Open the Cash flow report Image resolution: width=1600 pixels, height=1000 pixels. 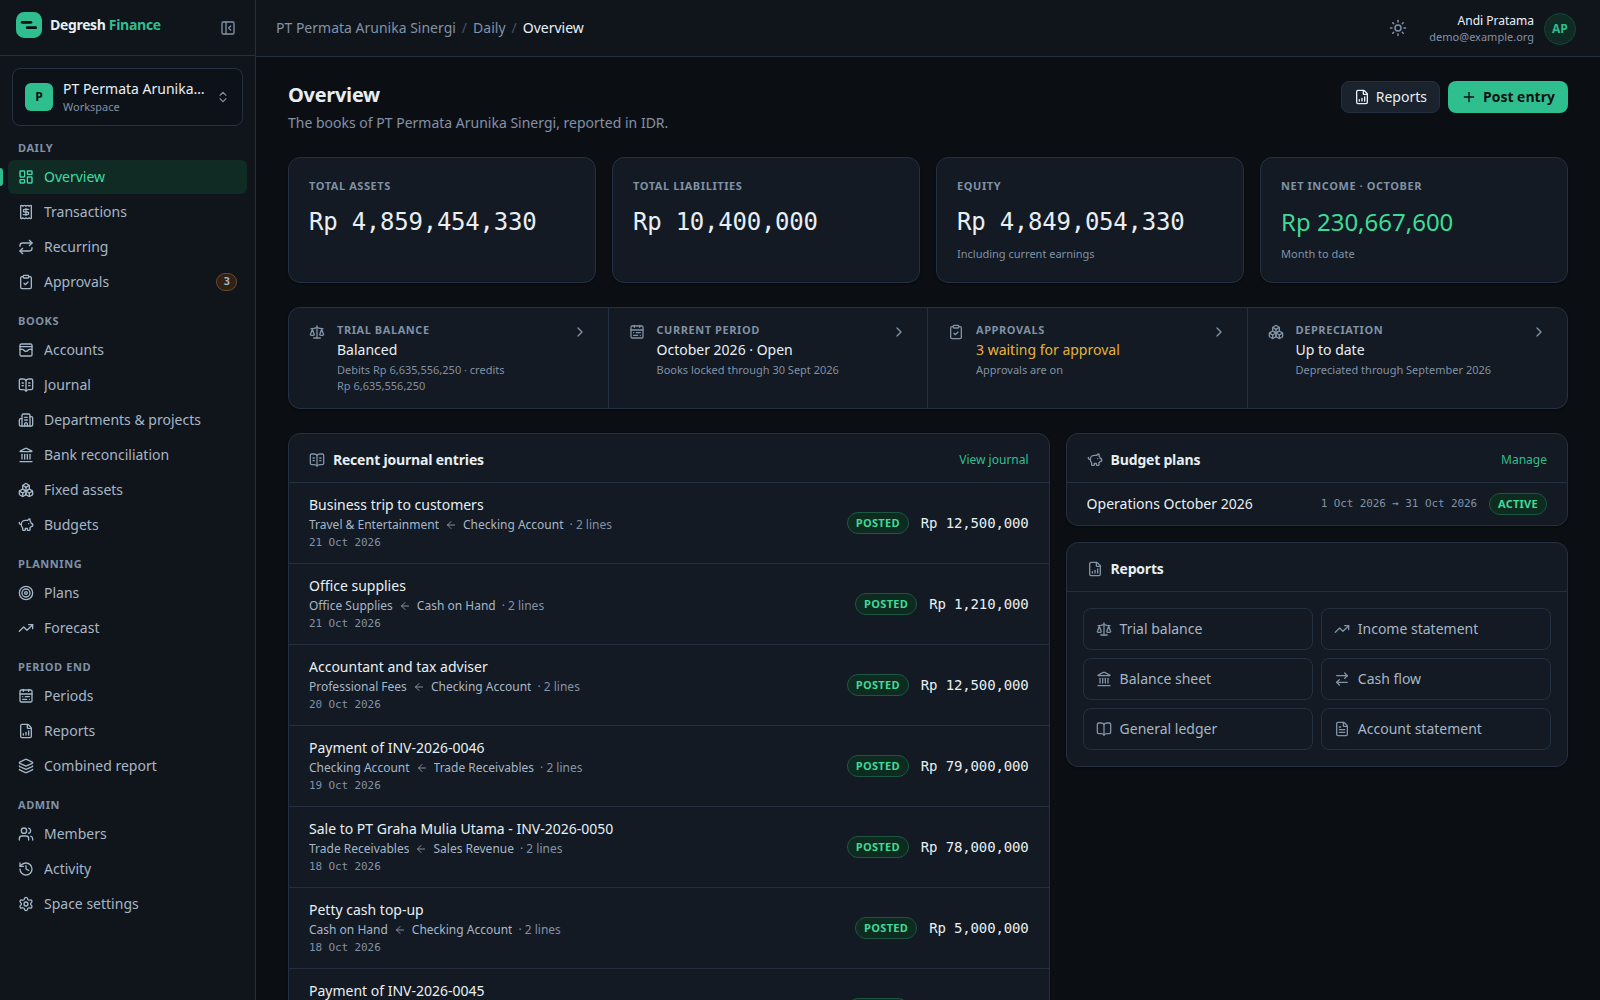pyautogui.click(x=1435, y=679)
